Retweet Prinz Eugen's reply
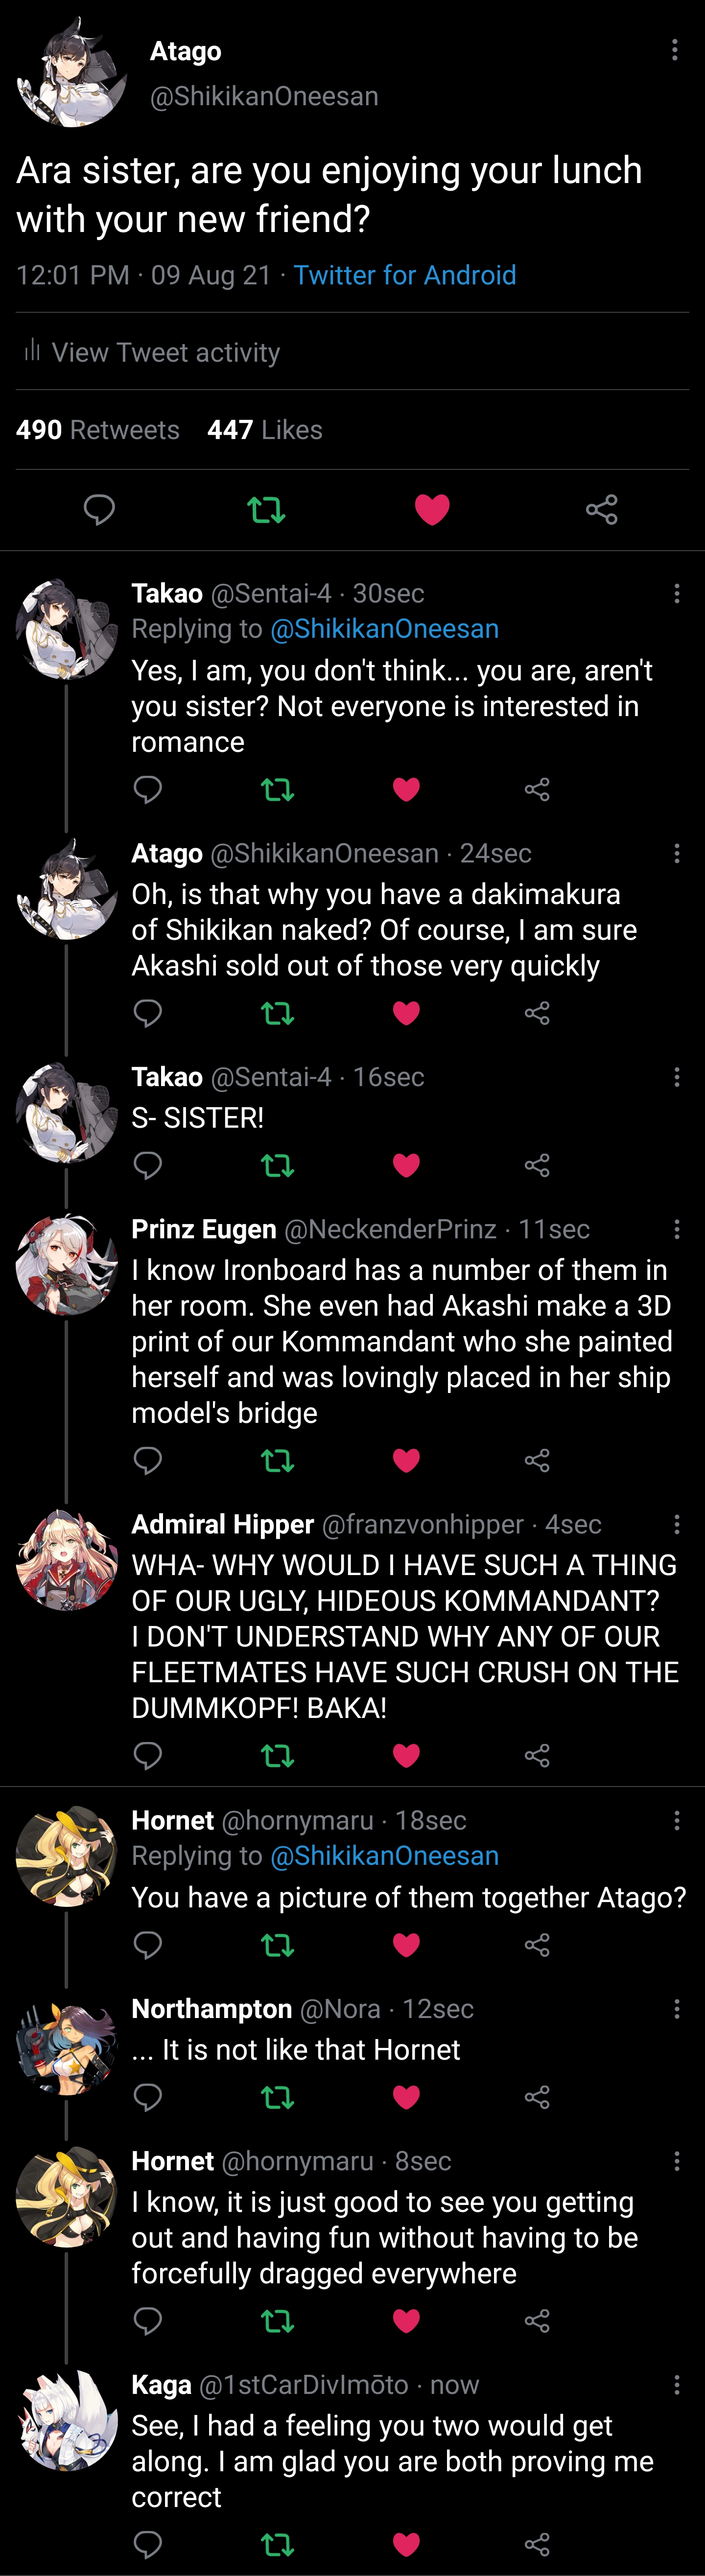Viewport: 705px width, 2576px height. pos(277,1461)
